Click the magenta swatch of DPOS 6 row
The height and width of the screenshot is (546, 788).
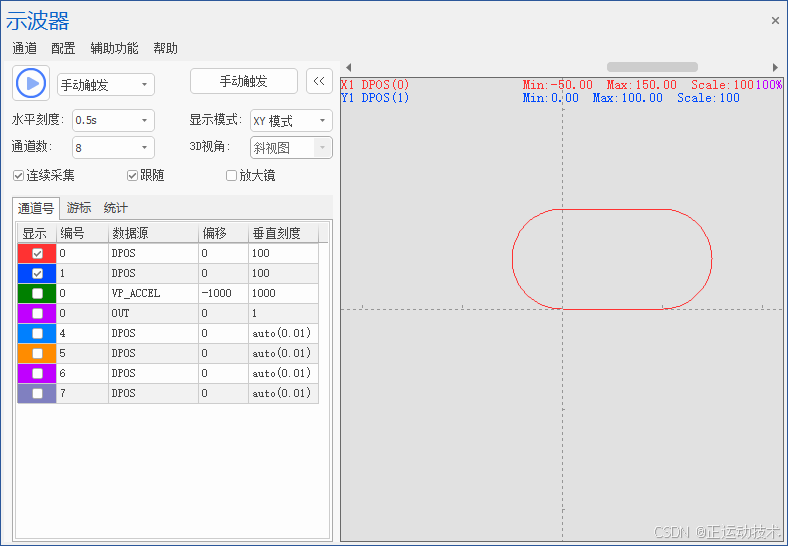tap(37, 374)
